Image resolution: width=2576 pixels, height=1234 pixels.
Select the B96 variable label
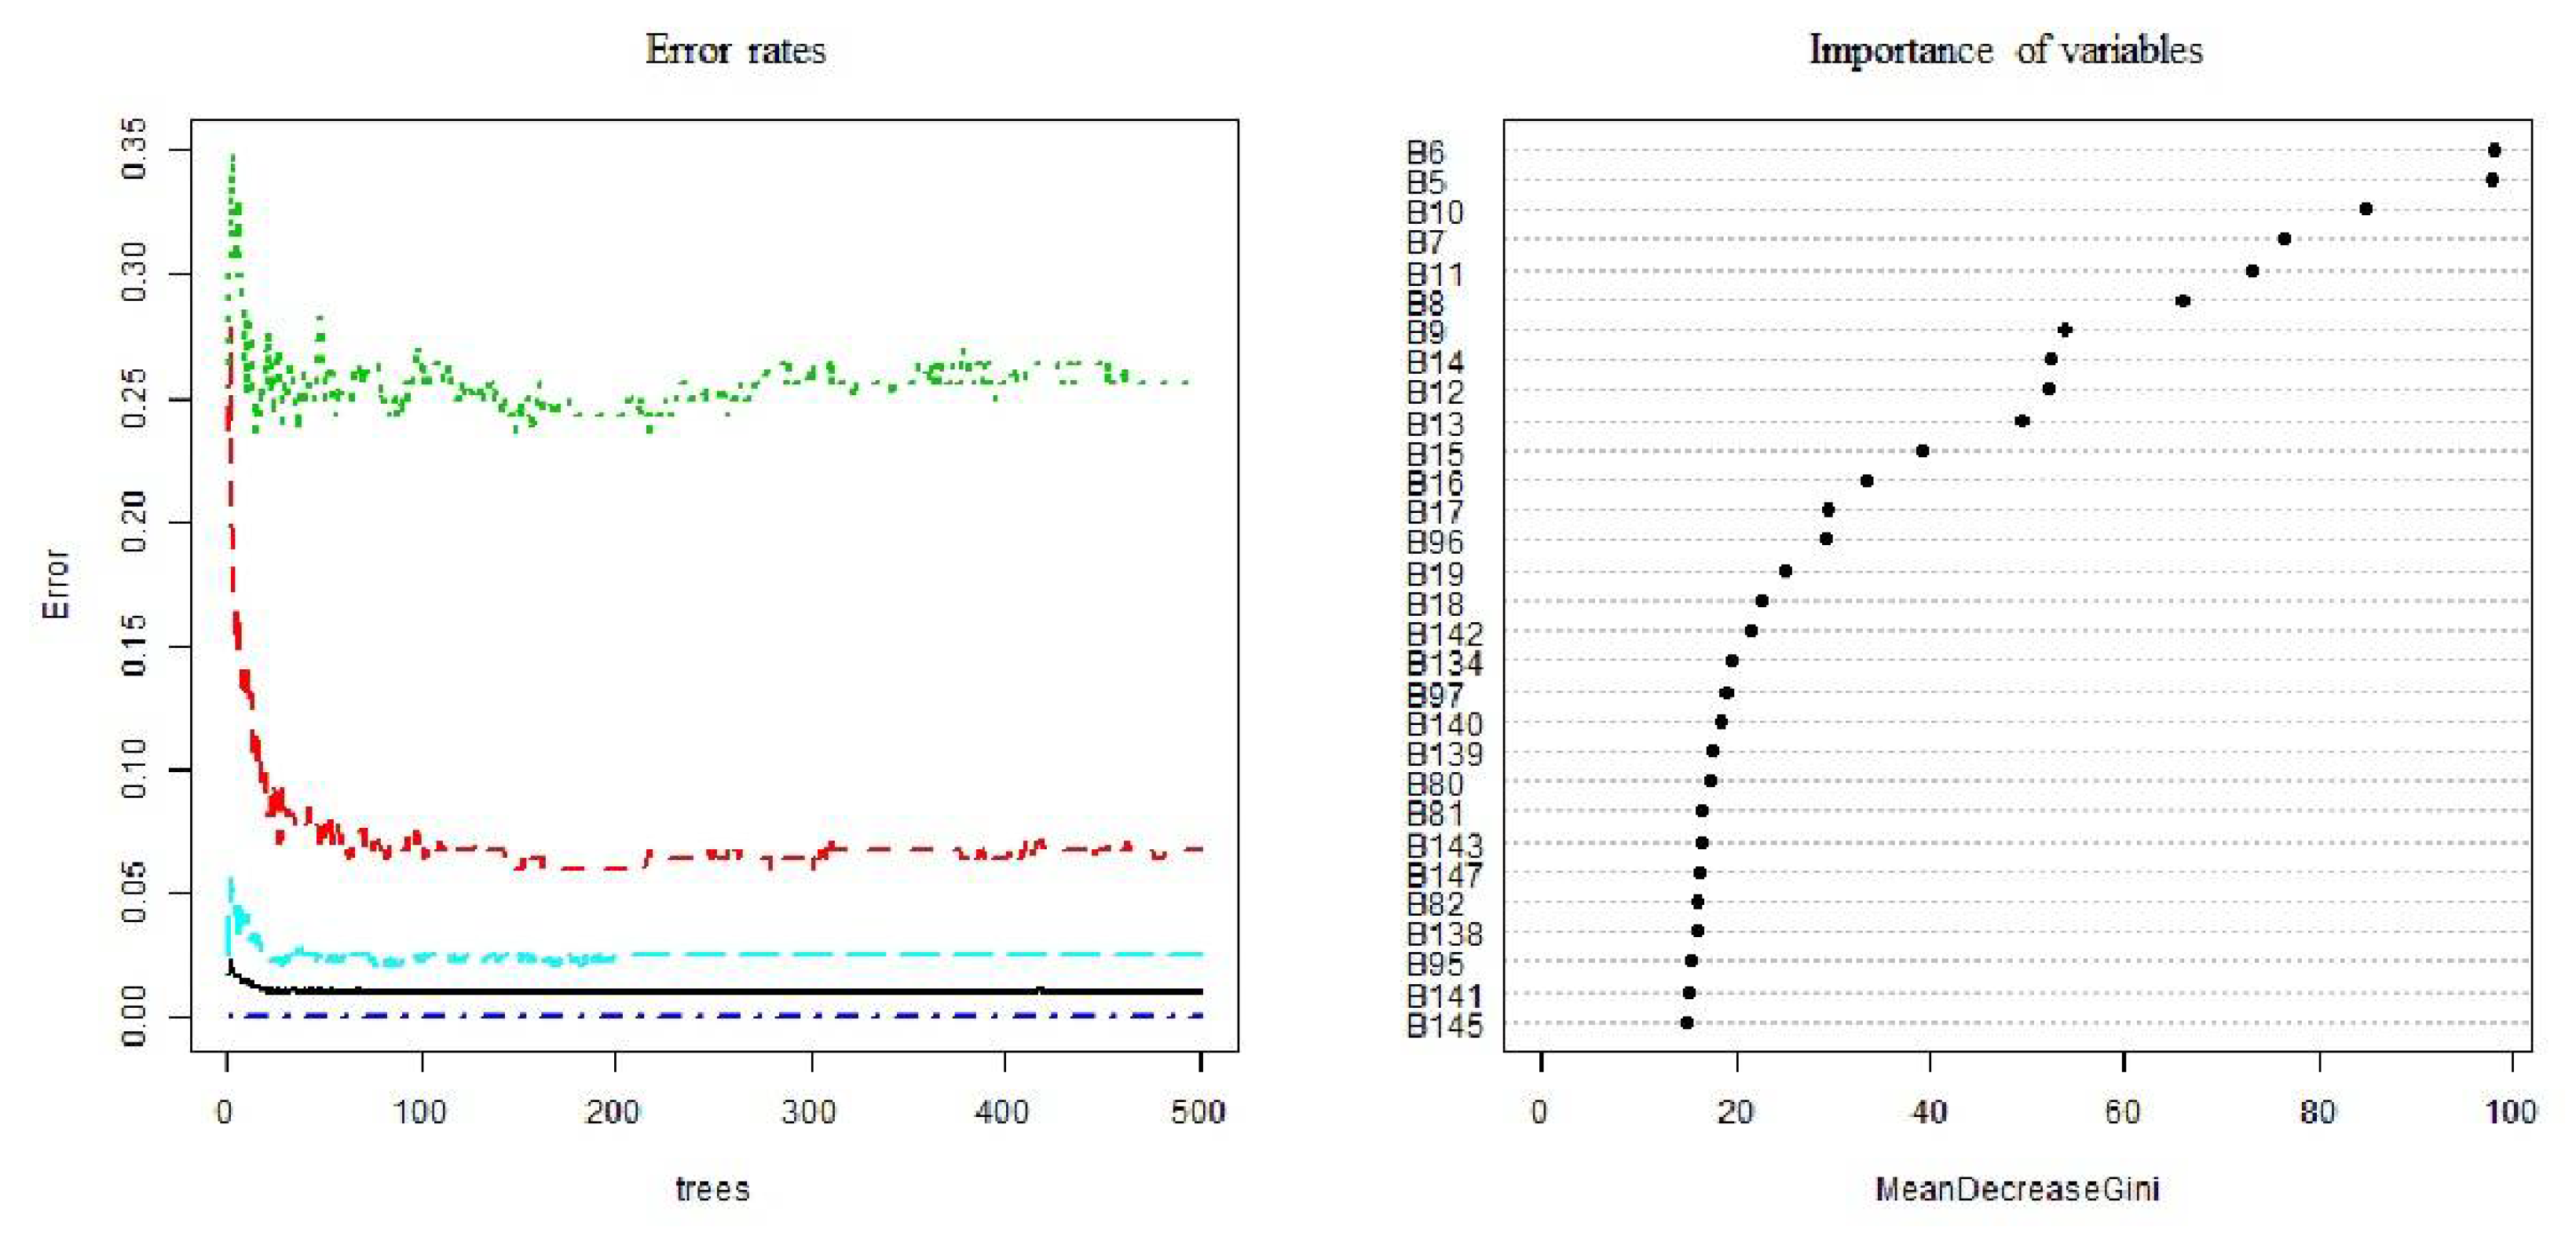(1434, 542)
